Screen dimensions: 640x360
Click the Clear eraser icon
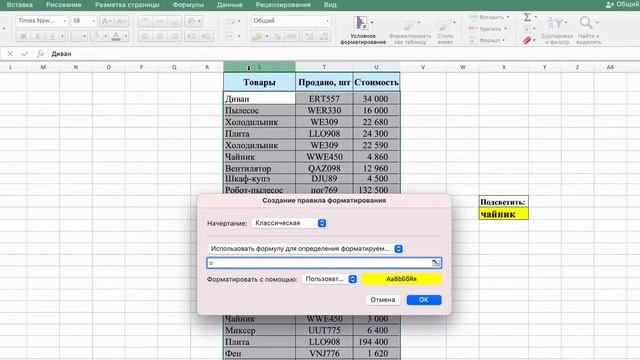click(527, 40)
